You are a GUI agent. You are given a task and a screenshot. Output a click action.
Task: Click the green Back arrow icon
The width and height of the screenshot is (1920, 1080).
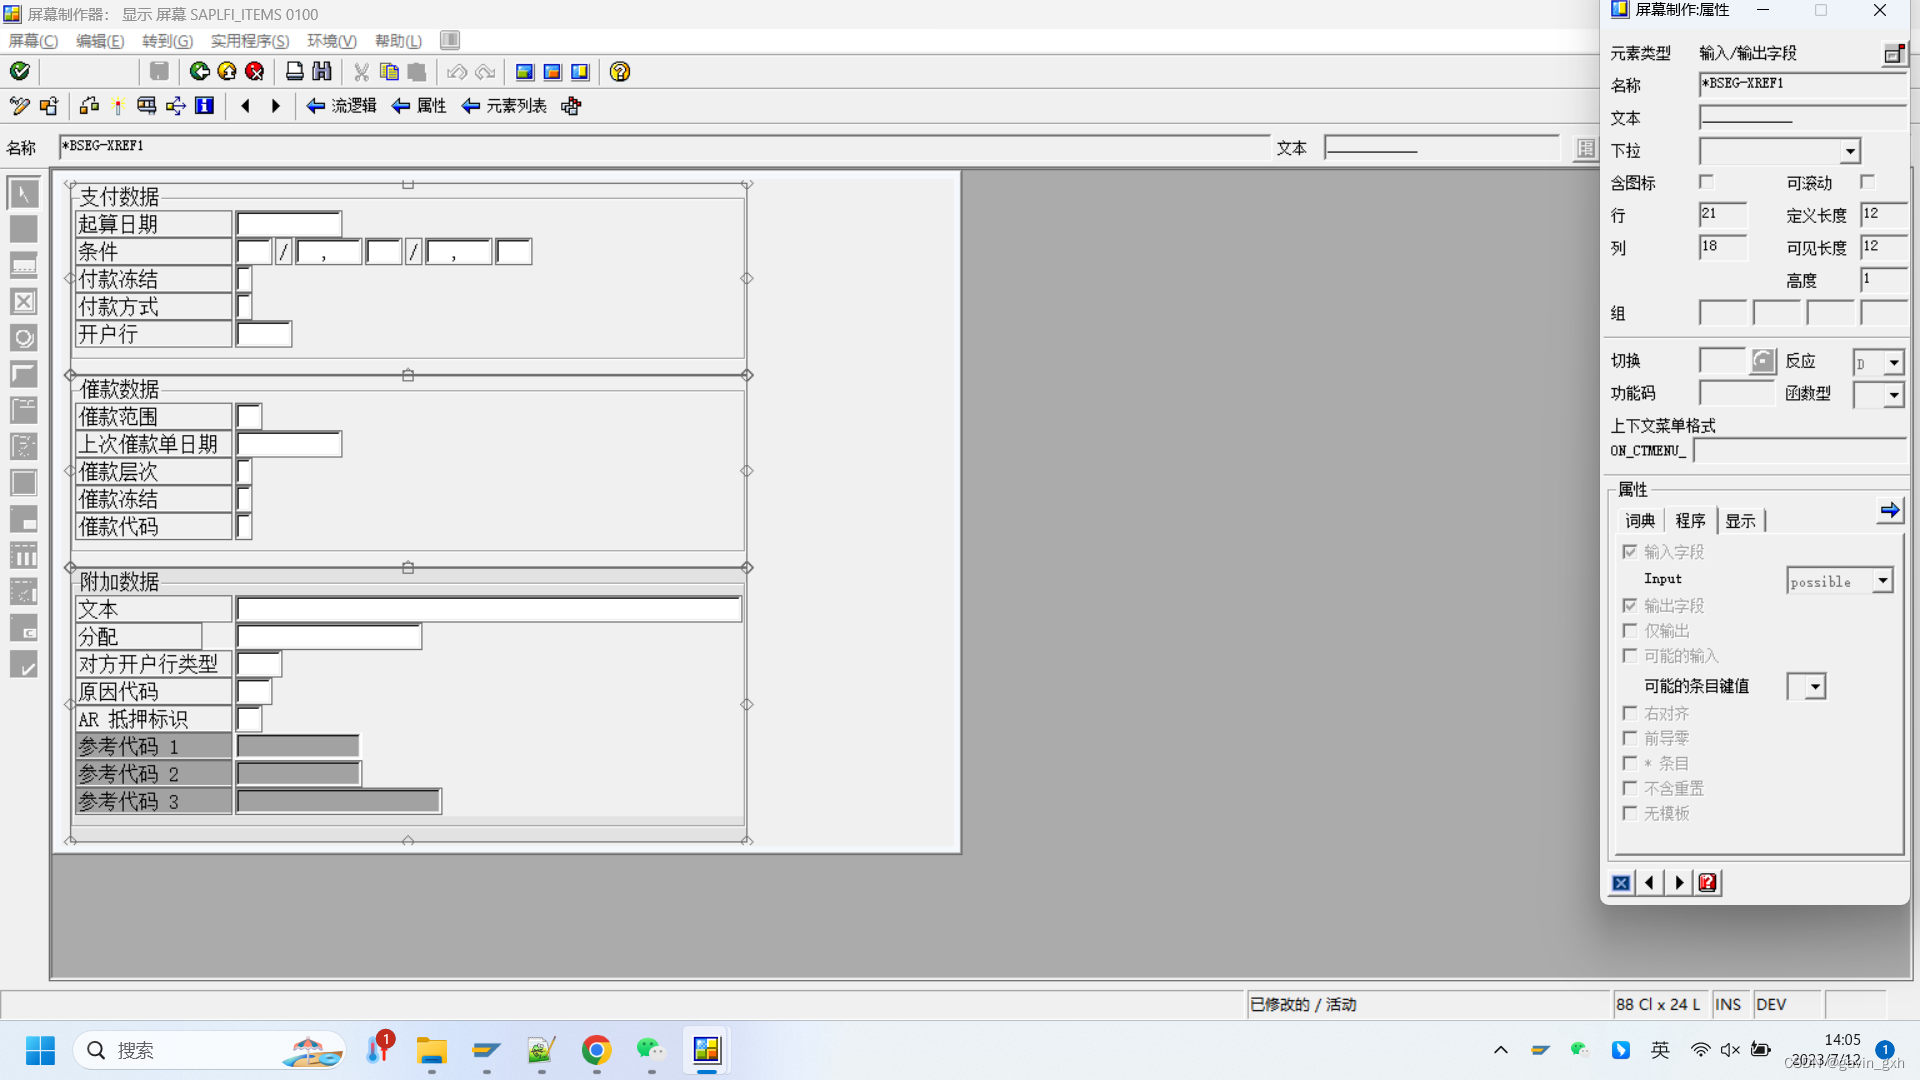click(x=199, y=71)
